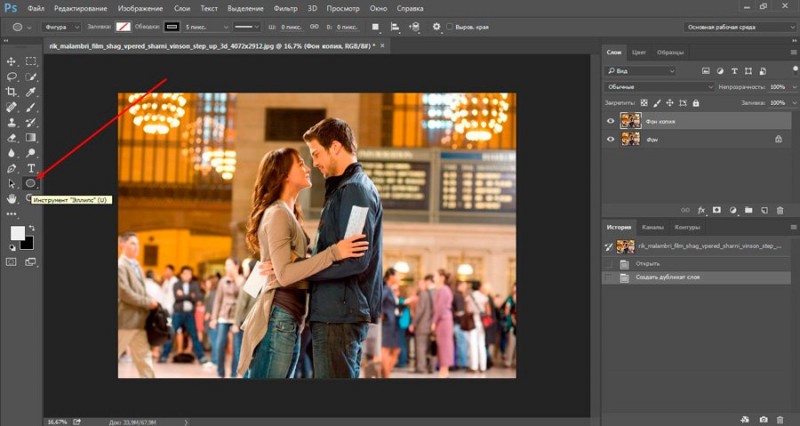Select the Healing Brush tool
The height and width of the screenshot is (426, 800).
tap(11, 108)
